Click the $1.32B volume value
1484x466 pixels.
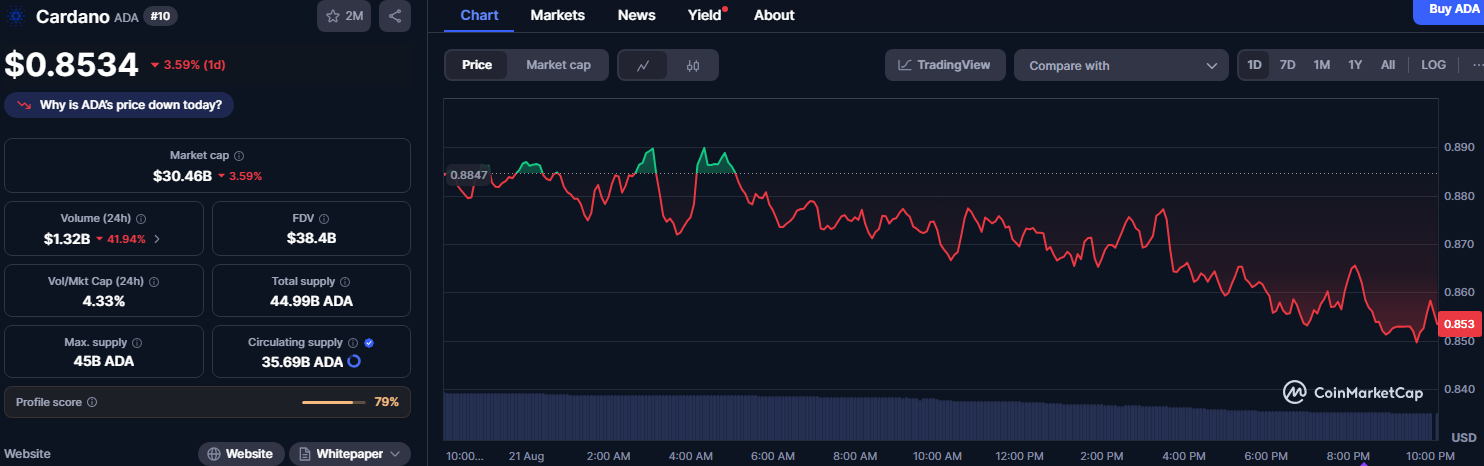pyautogui.click(x=67, y=239)
